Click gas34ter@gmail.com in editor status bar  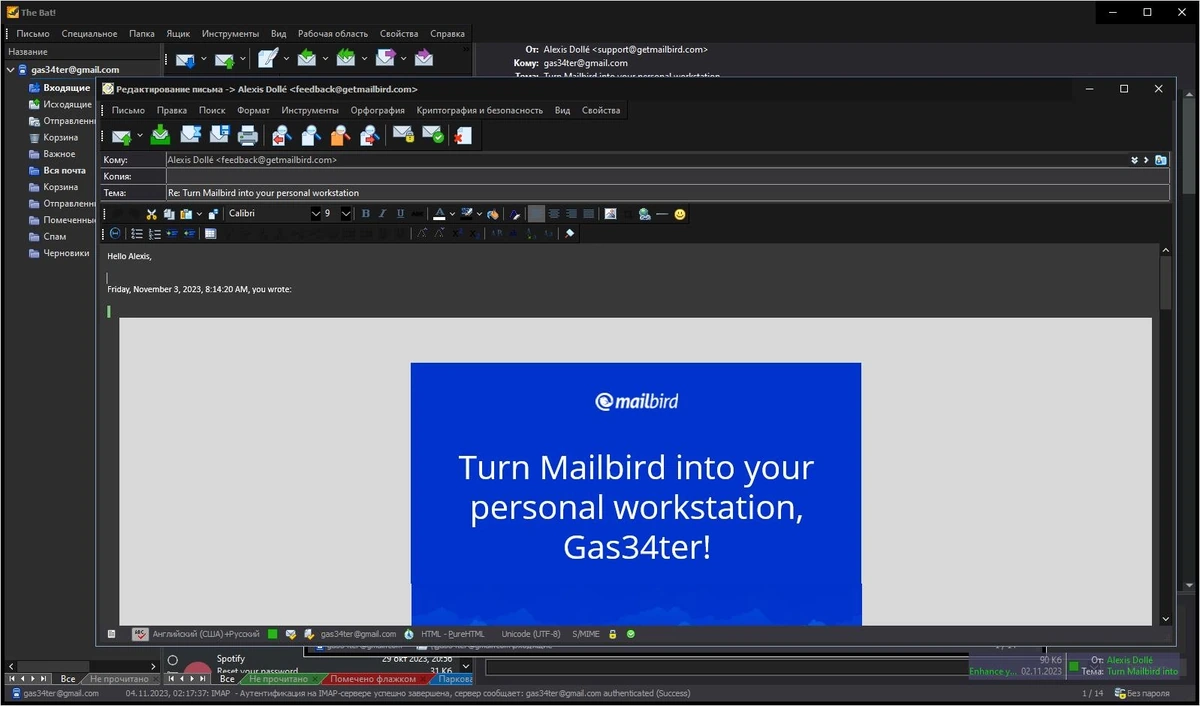pos(358,634)
